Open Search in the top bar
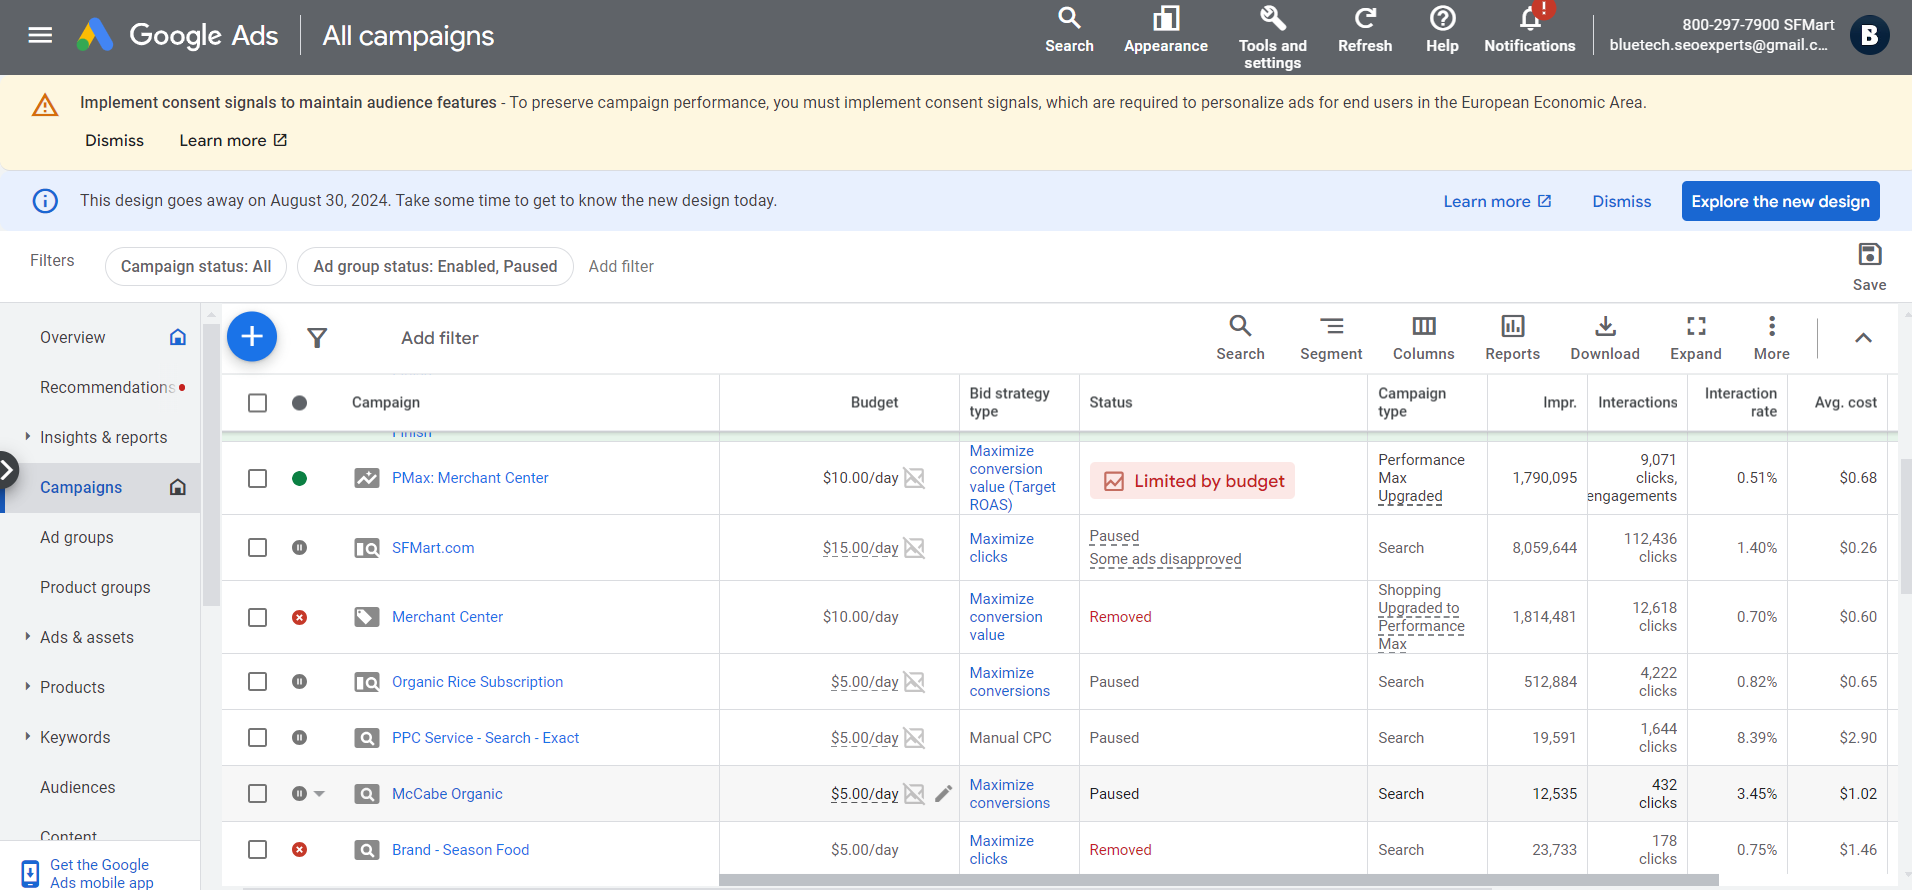Image resolution: width=1912 pixels, height=890 pixels. tap(1069, 30)
